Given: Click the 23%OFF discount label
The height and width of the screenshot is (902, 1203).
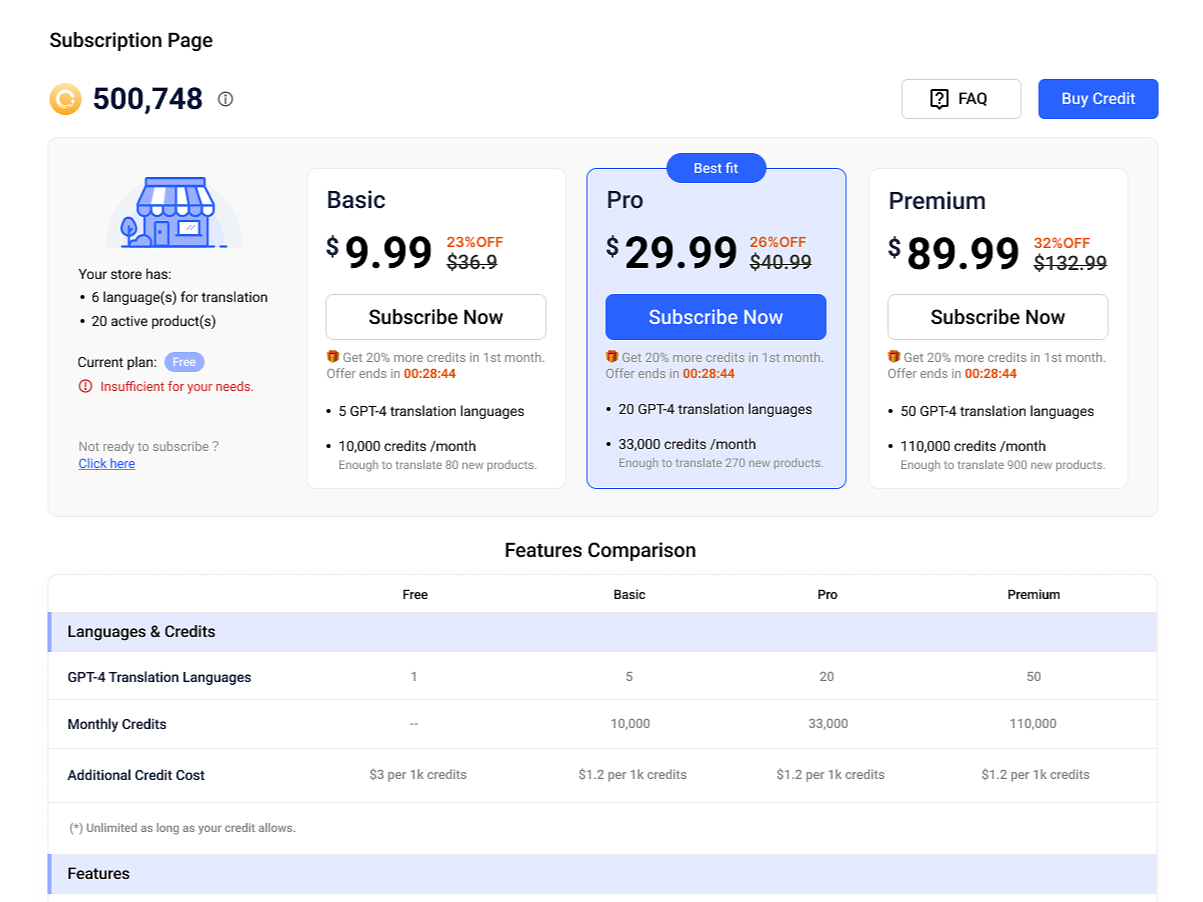Looking at the screenshot, I should point(474,242).
